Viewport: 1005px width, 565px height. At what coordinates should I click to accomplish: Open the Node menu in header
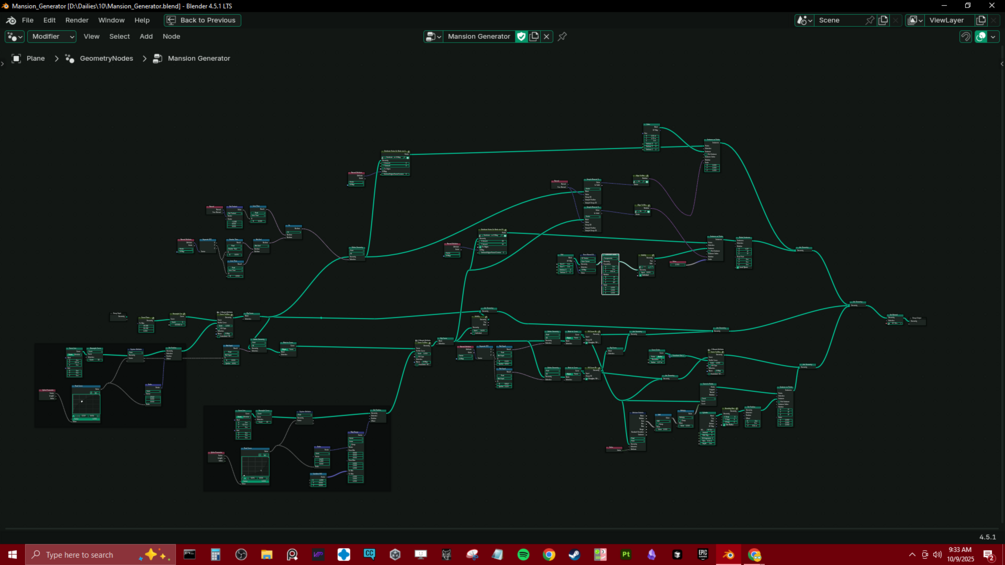[171, 37]
